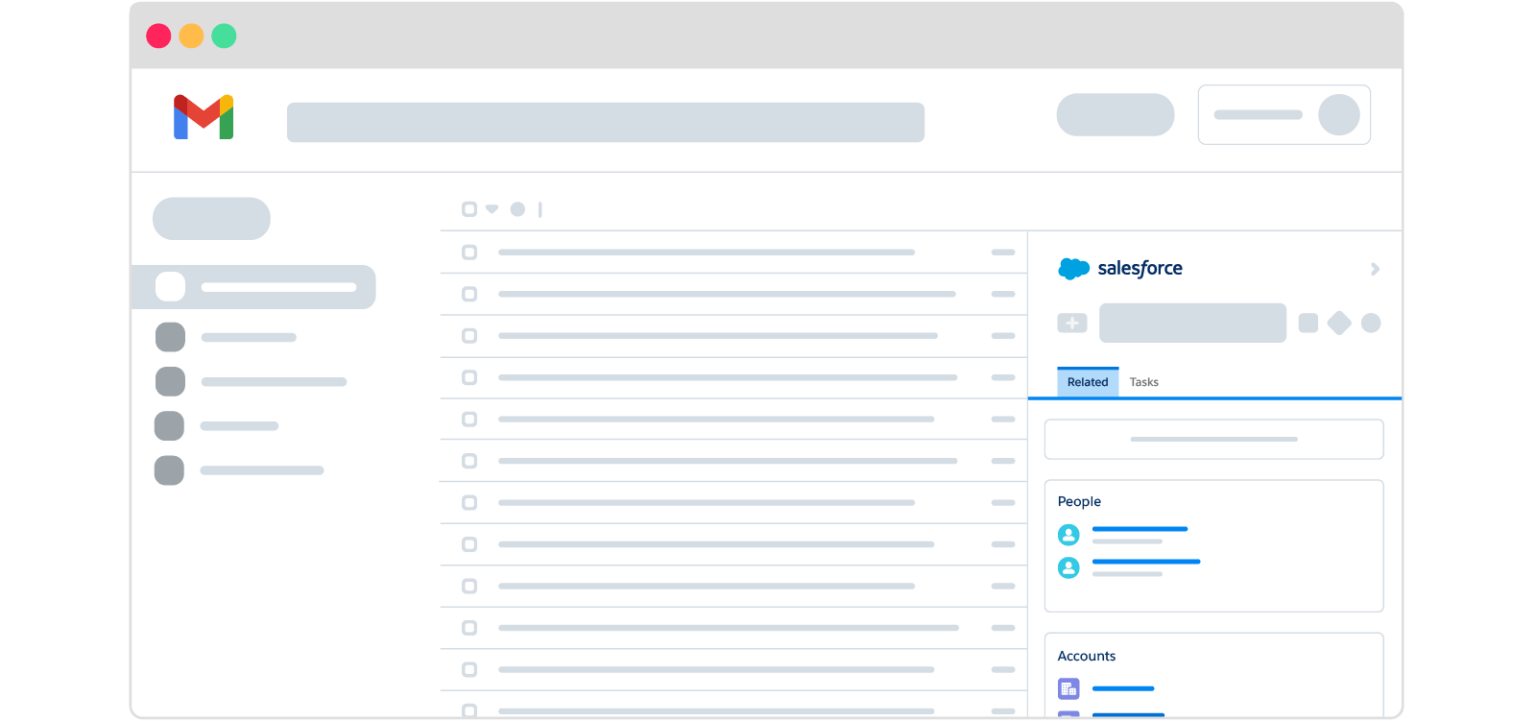Screen dimensions: 1536x721
Task: Click the second person link under People
Action: (x=1146, y=561)
